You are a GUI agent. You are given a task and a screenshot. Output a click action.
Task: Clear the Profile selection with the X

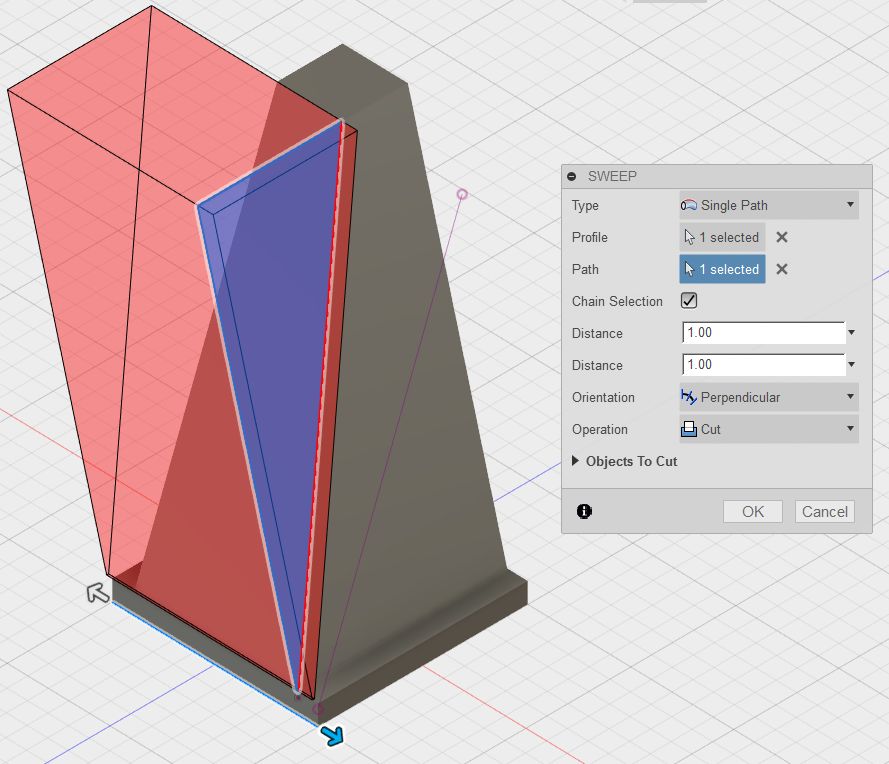[x=781, y=237]
